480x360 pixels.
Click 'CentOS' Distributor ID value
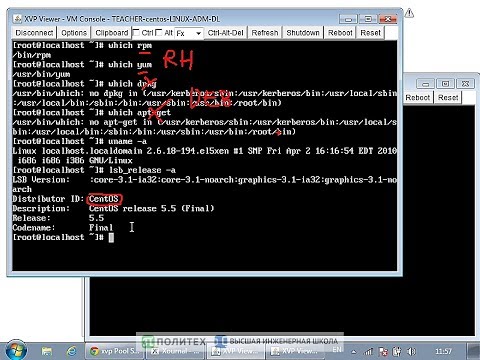tap(104, 199)
